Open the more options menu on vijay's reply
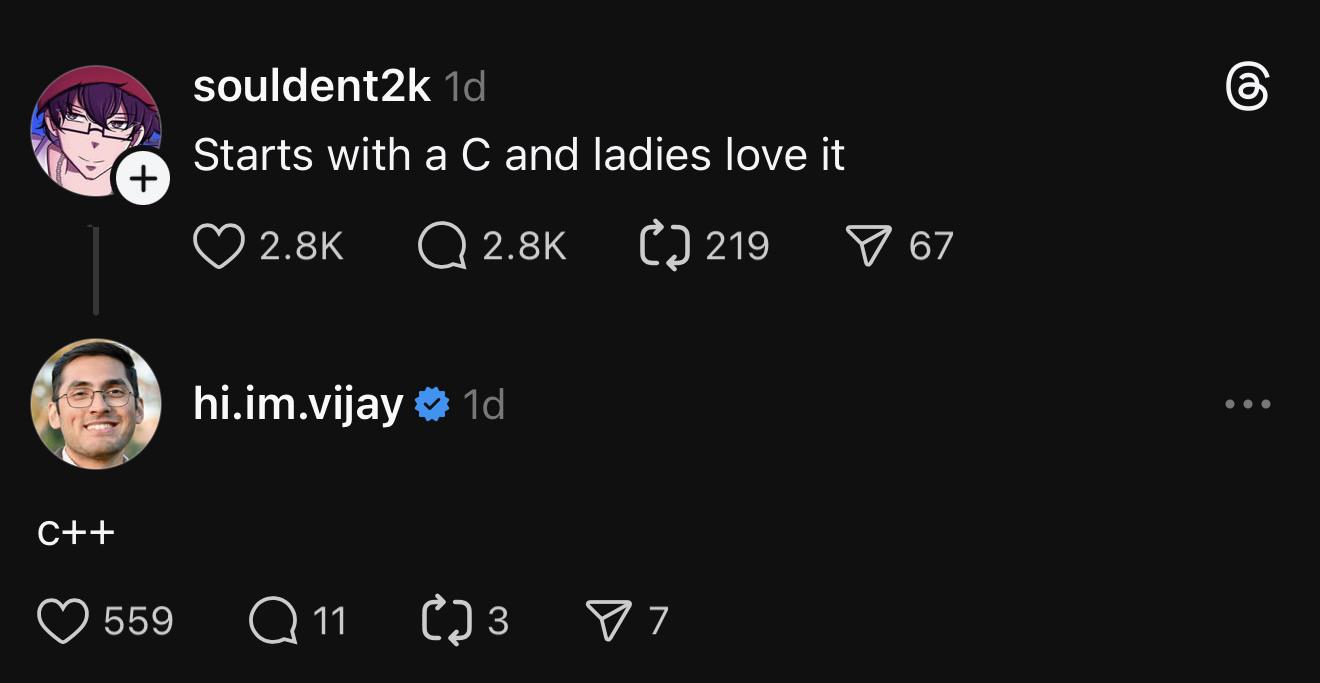Image resolution: width=1320 pixels, height=683 pixels. point(1246,403)
